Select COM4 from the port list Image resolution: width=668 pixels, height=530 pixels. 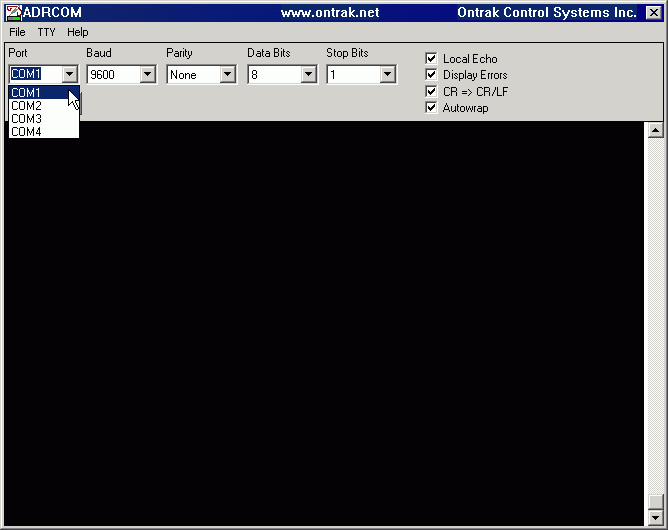(x=44, y=132)
